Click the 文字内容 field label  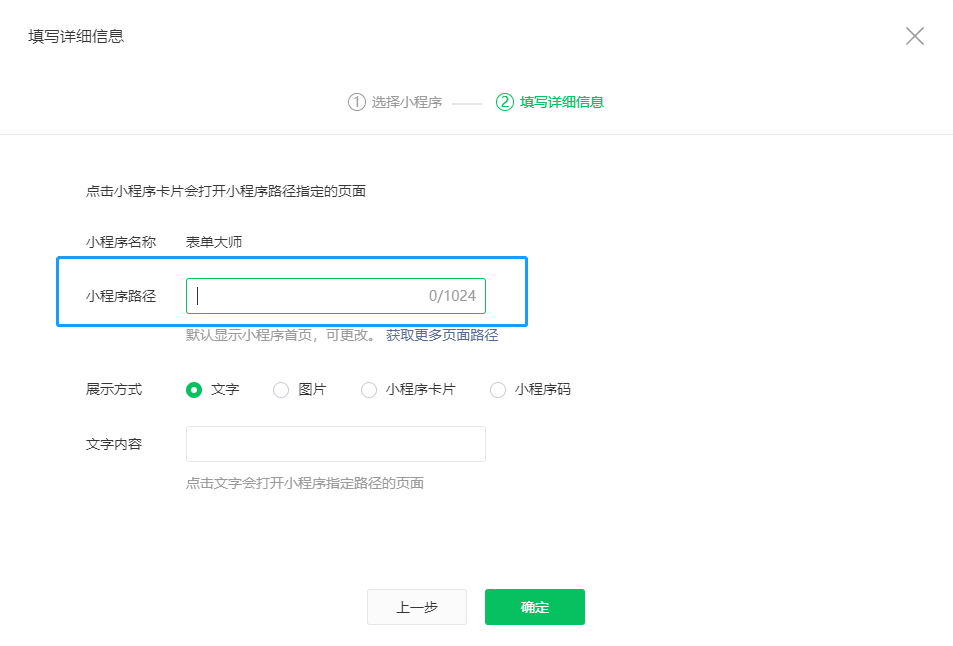(x=114, y=444)
